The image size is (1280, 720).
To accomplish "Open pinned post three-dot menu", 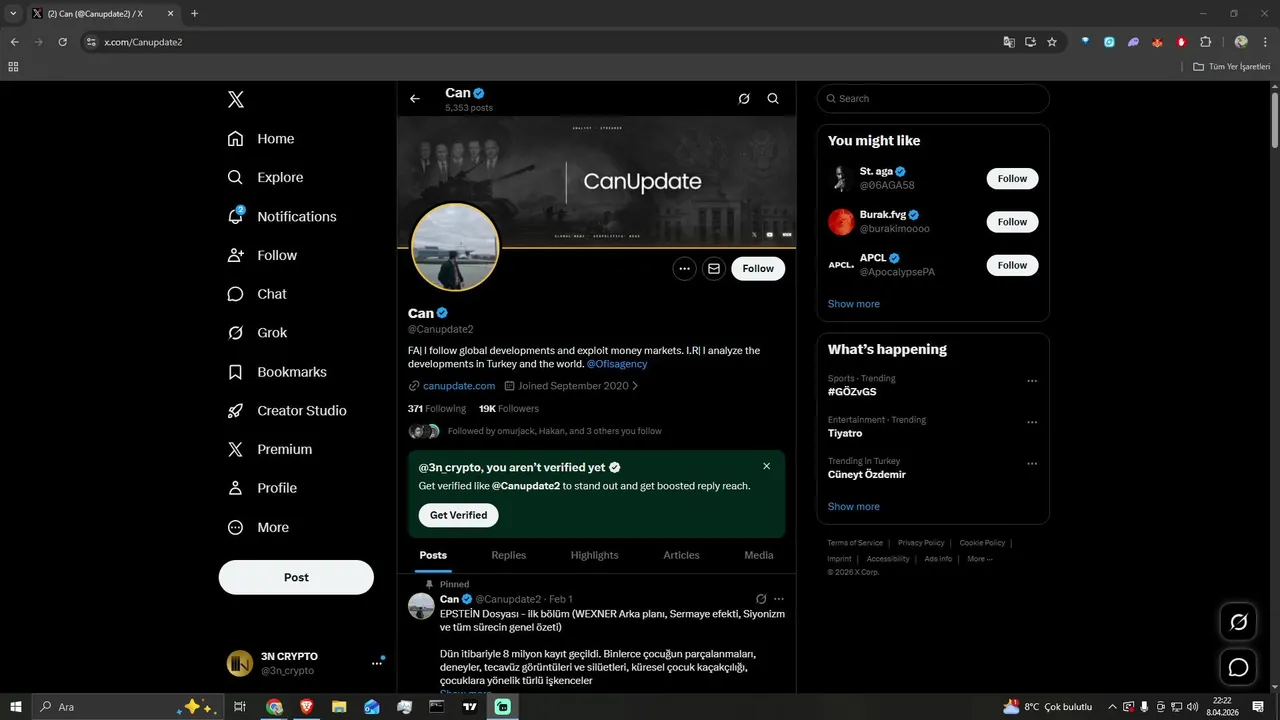I will pyautogui.click(x=779, y=599).
